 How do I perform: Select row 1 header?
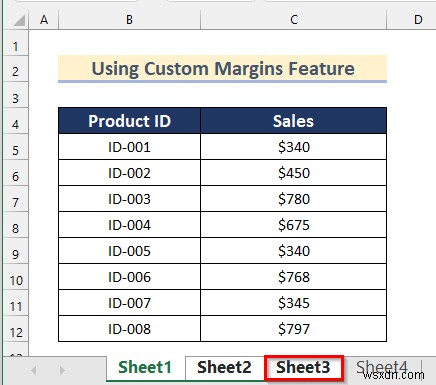tap(15, 43)
